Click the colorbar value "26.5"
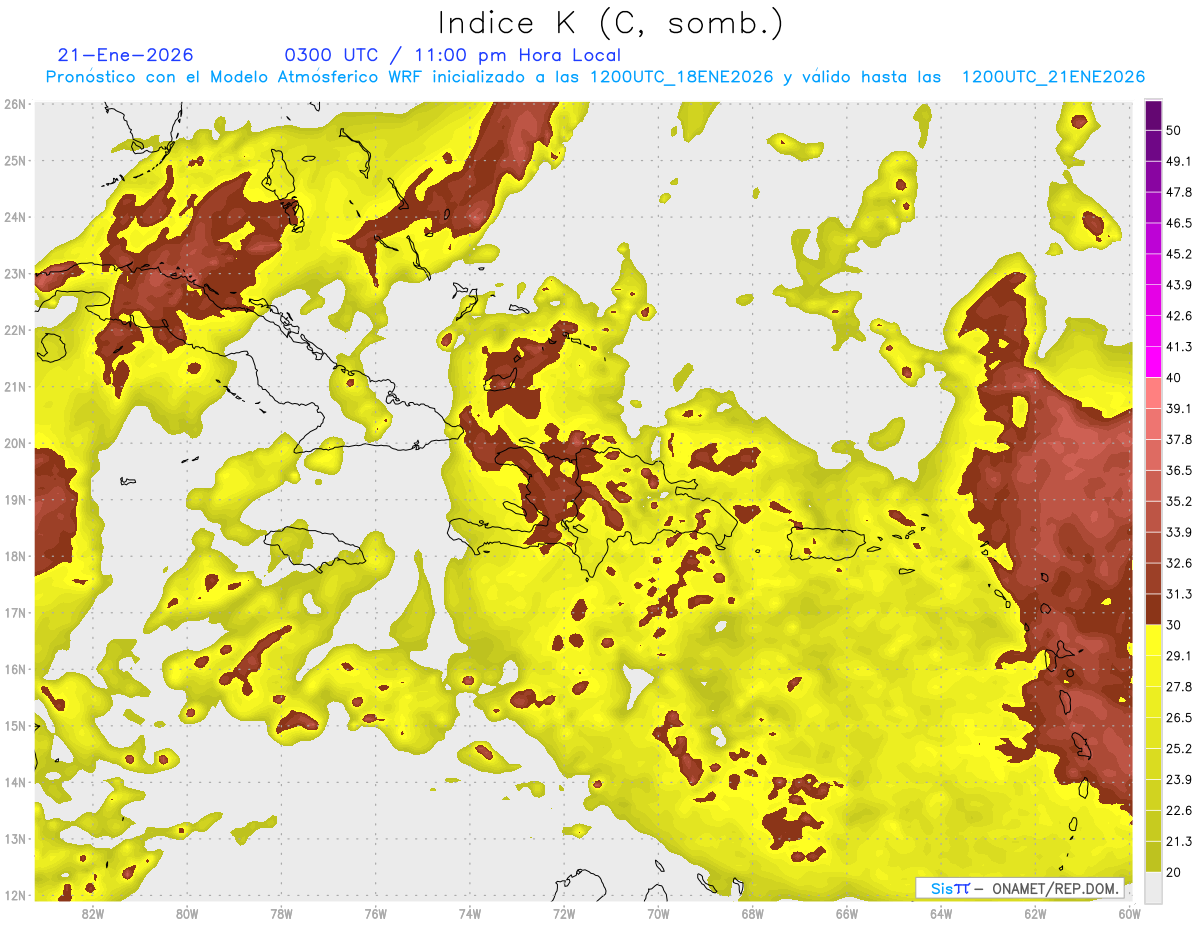The width and height of the screenshot is (1200, 927). click(1178, 718)
